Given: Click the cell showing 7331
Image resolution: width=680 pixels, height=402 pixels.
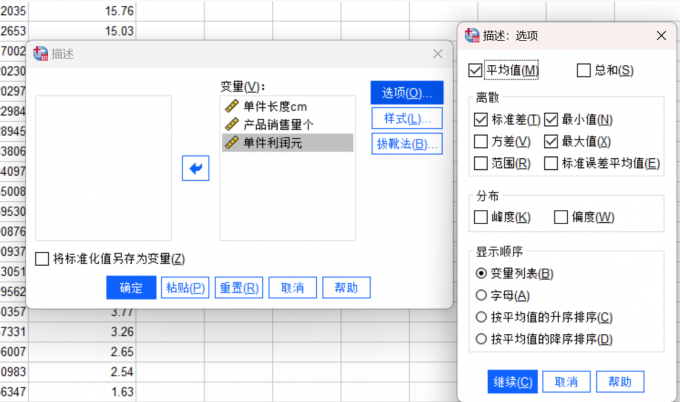Looking at the screenshot, I should (14, 332).
